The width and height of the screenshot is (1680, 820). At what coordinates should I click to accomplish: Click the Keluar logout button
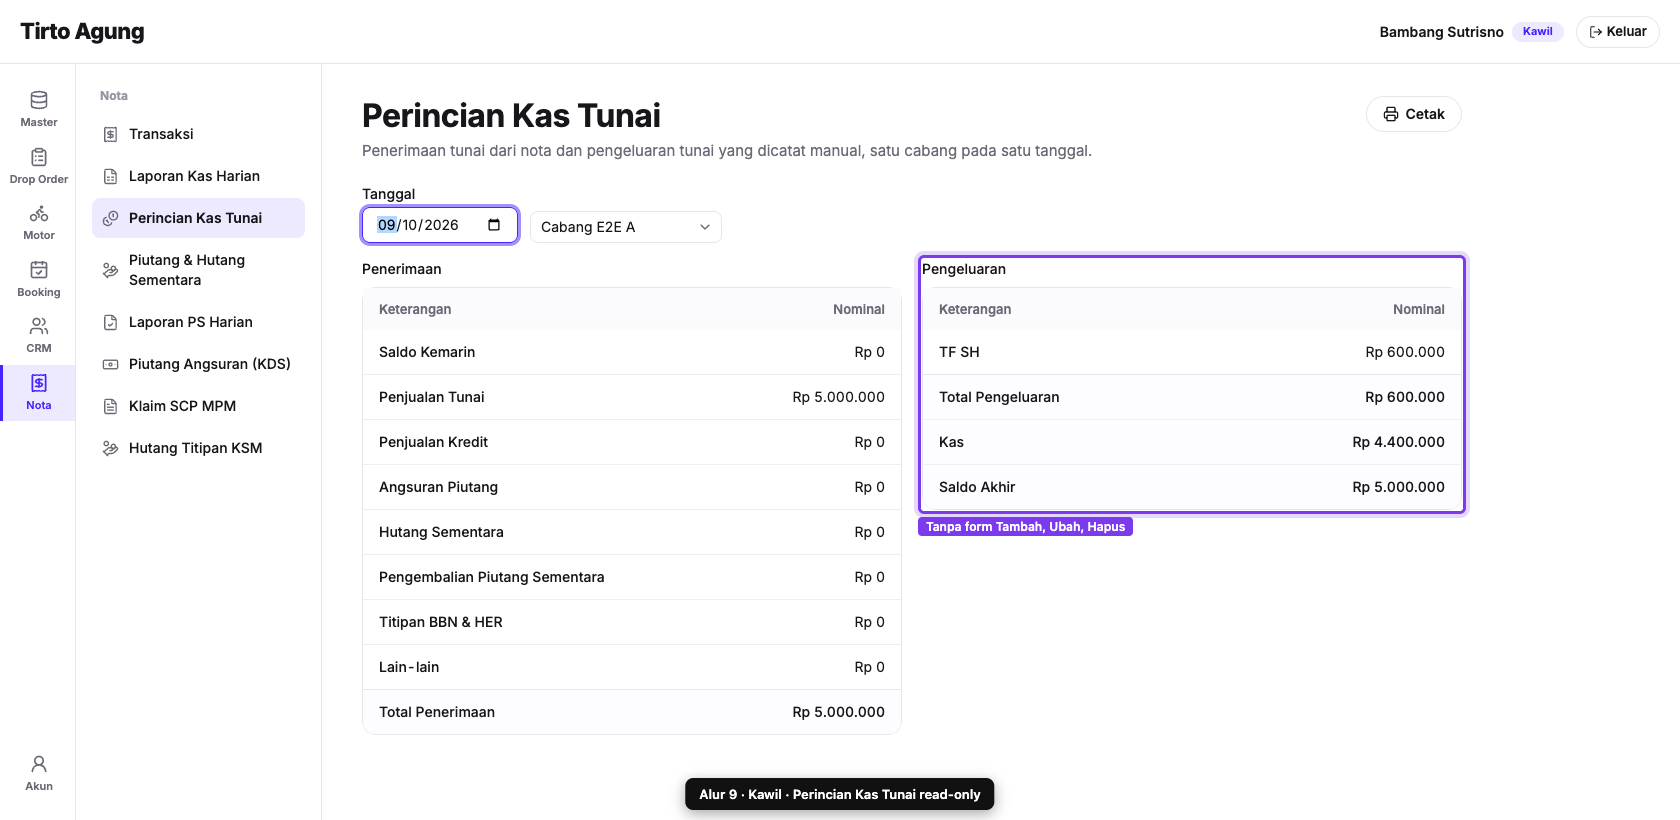(x=1617, y=32)
